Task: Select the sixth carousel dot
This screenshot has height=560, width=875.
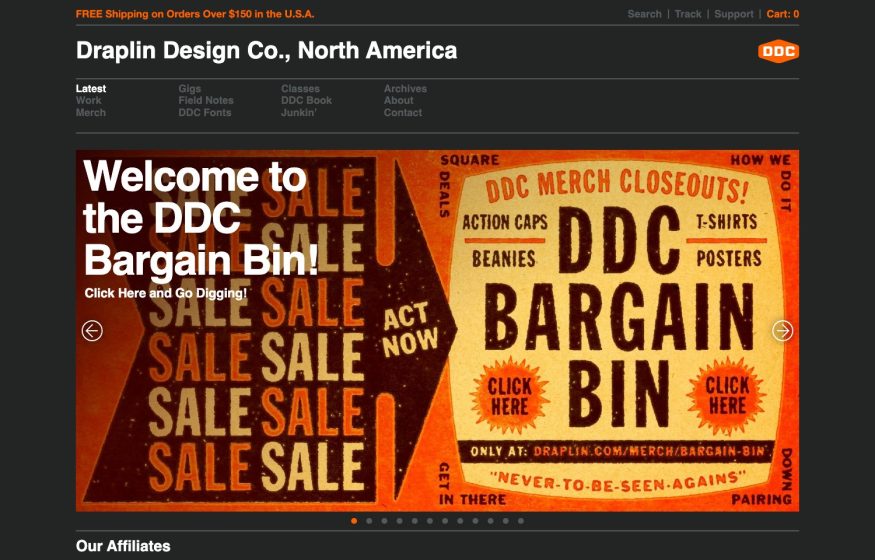Action: (x=430, y=521)
